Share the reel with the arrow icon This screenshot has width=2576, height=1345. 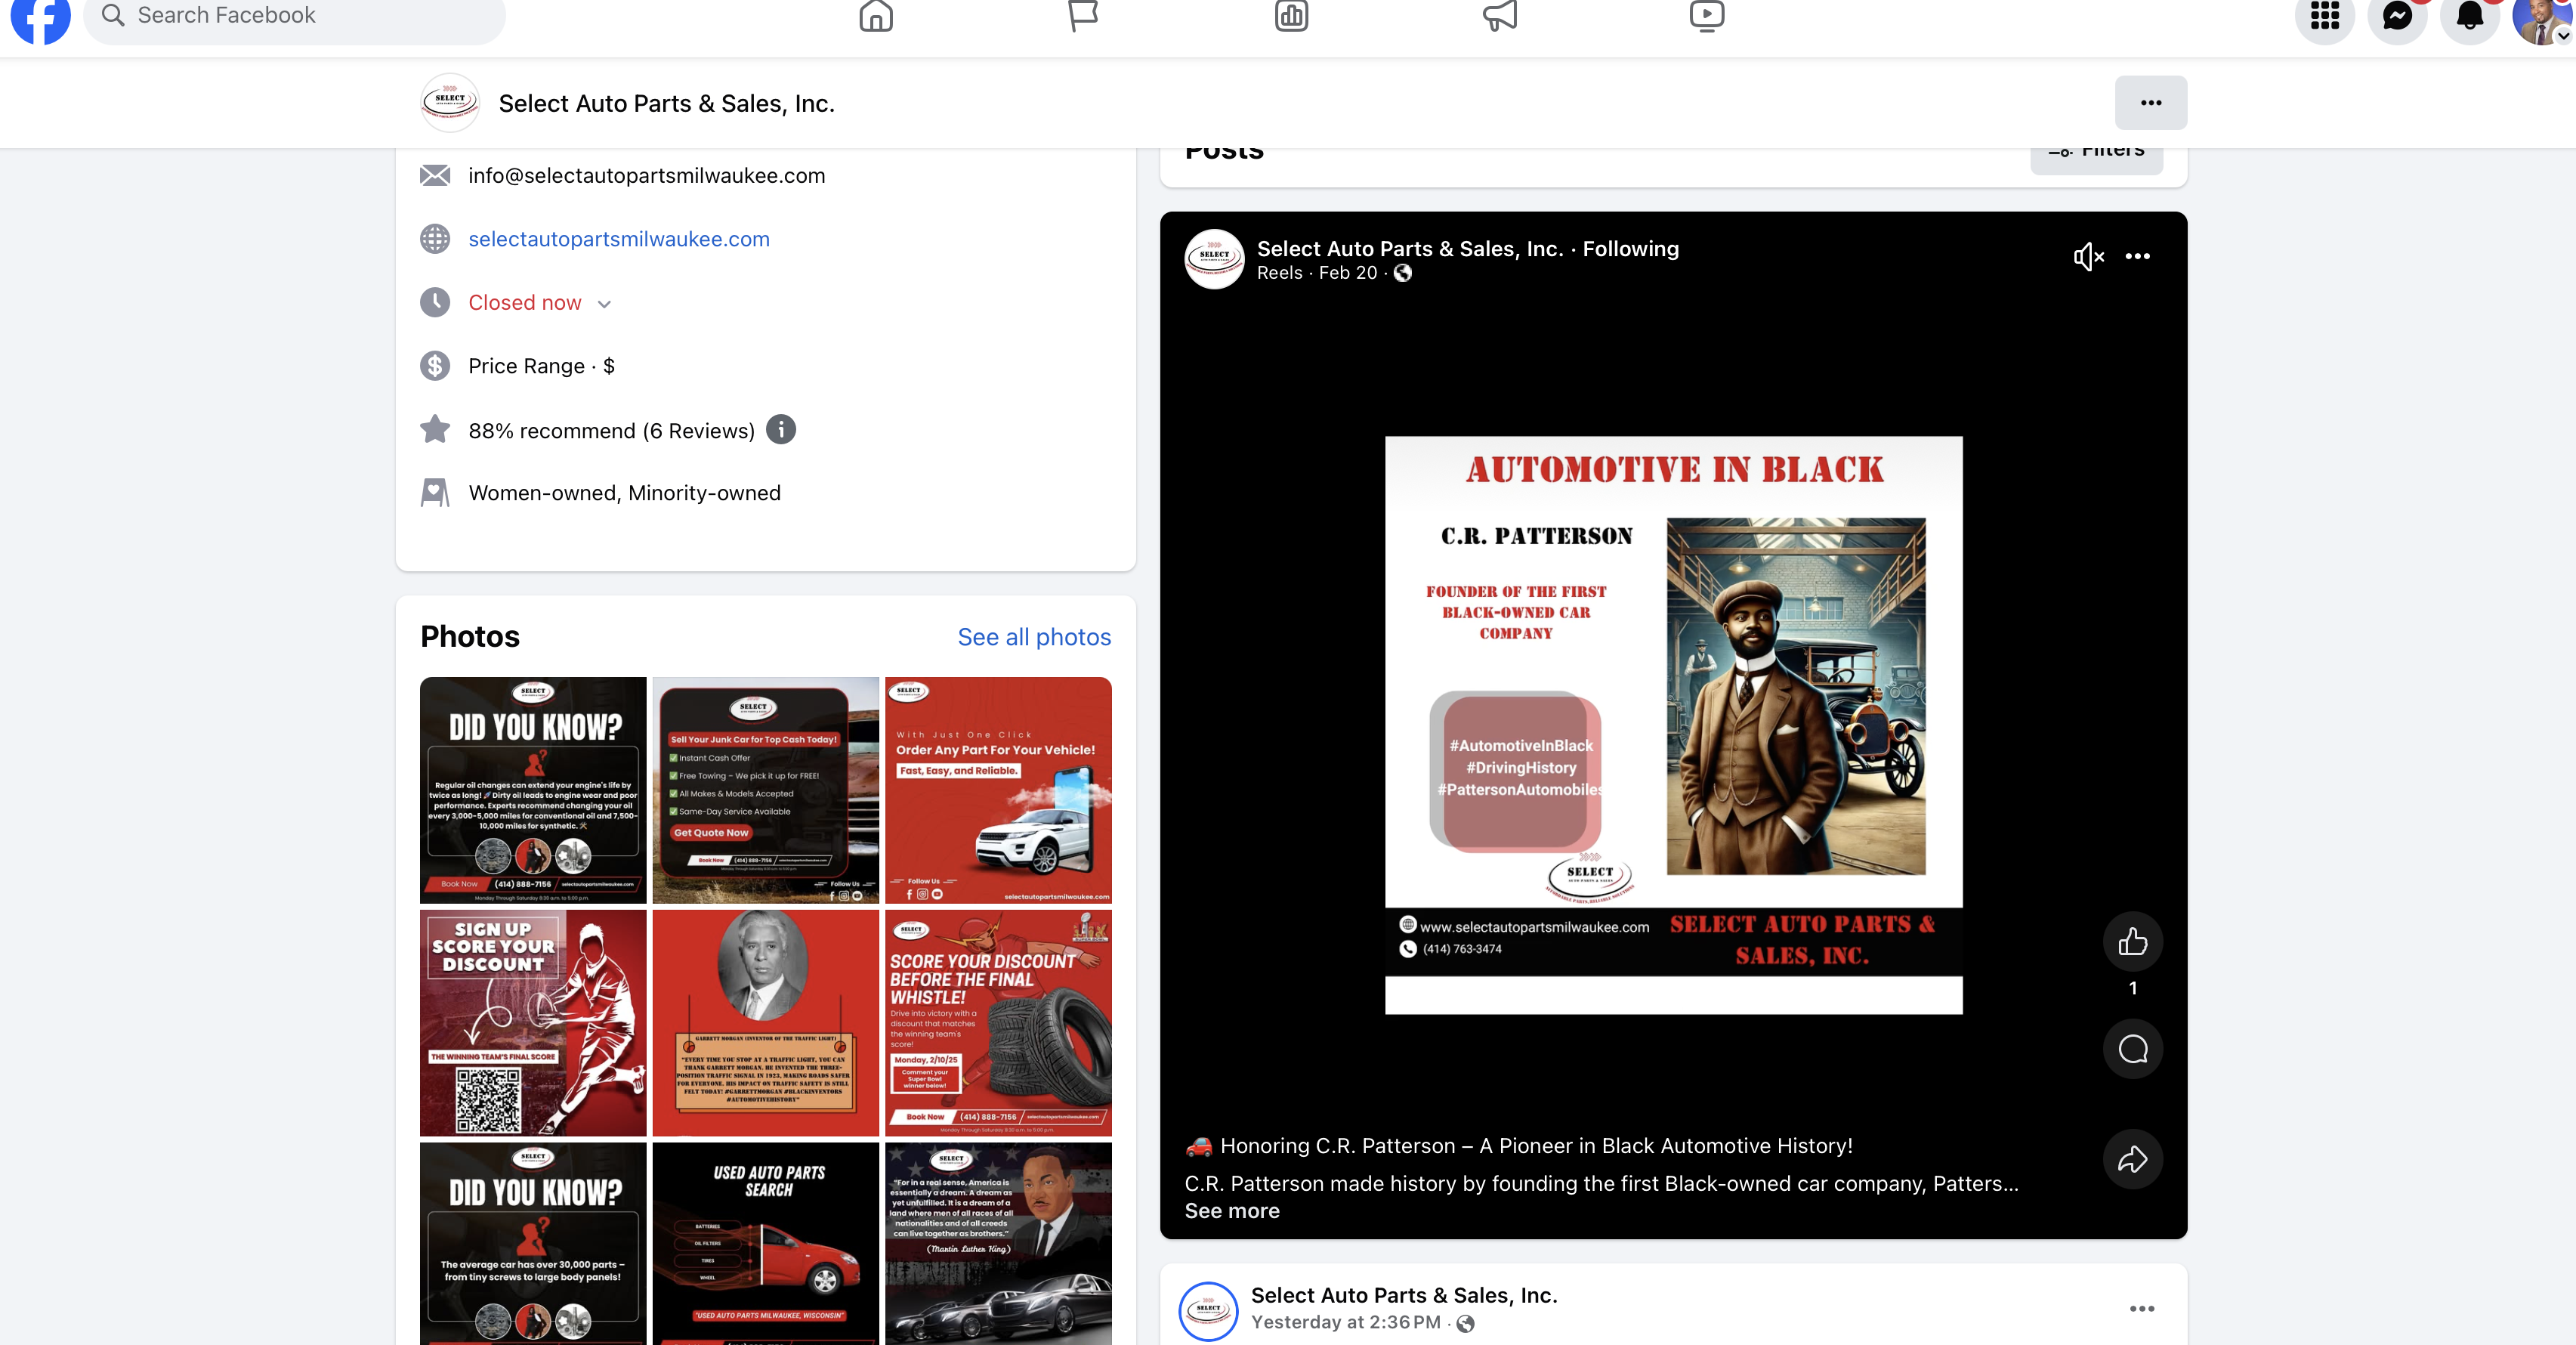(2133, 1159)
